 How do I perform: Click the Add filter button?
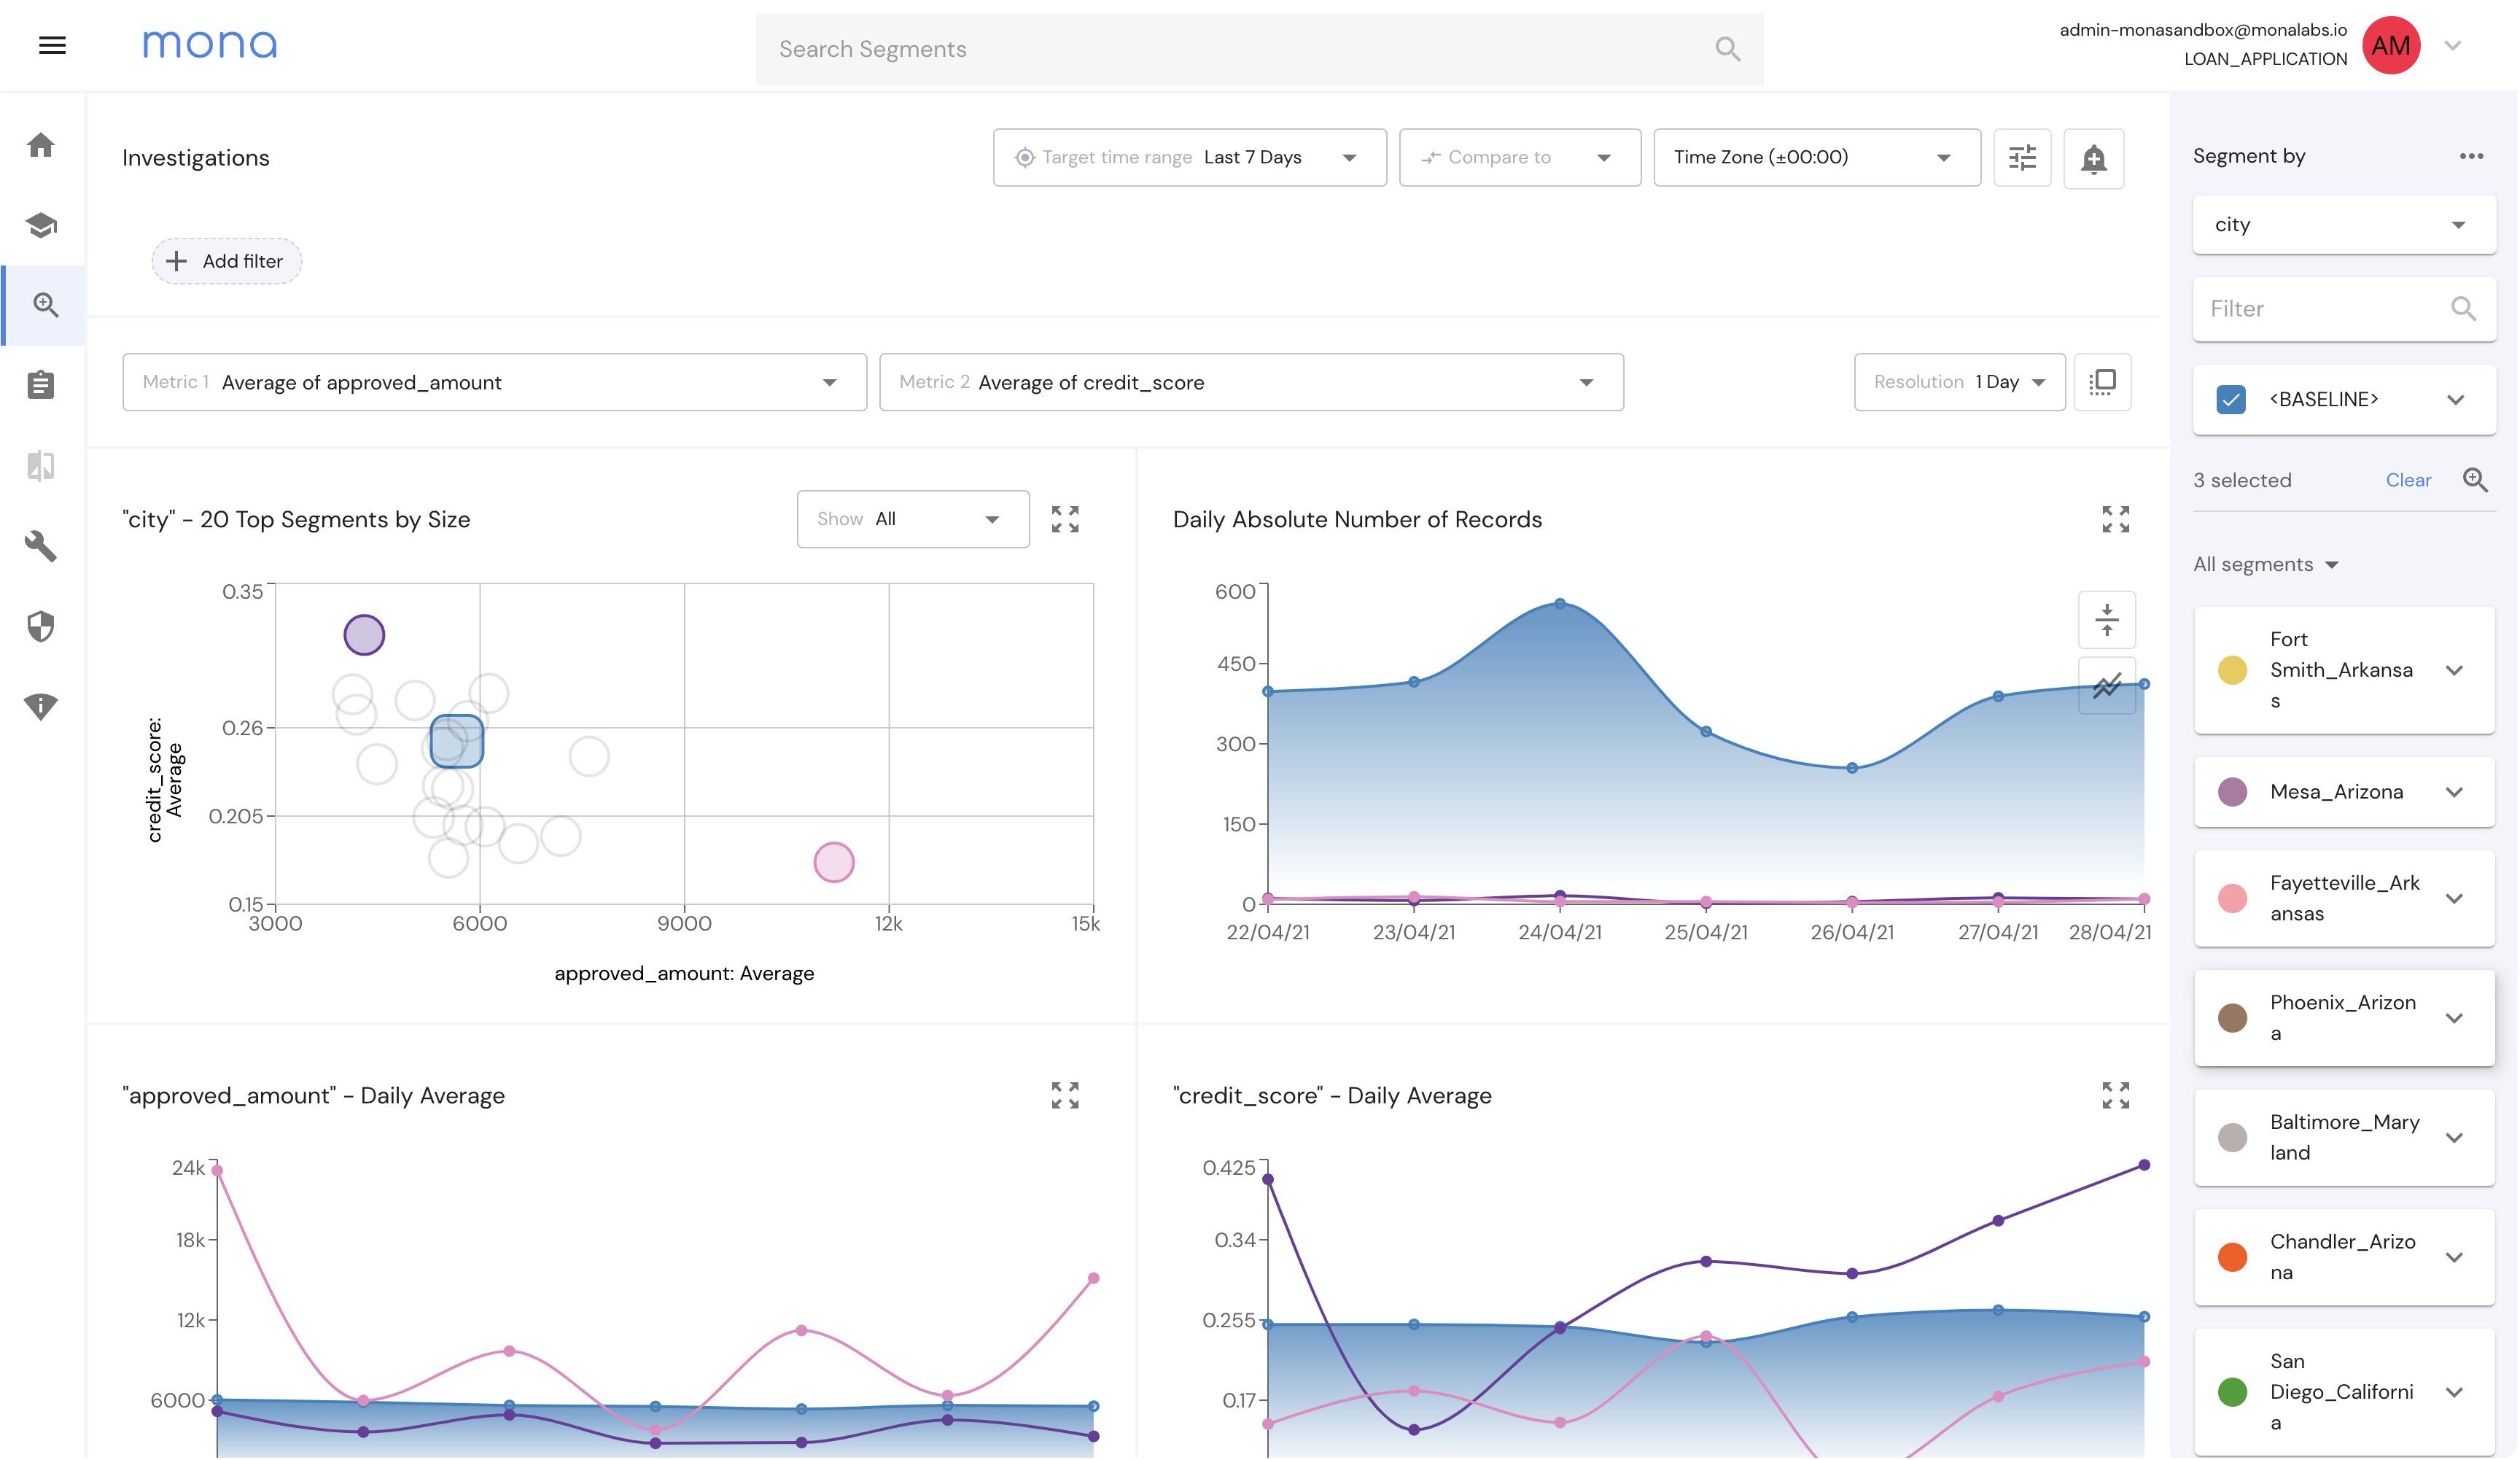tap(226, 262)
